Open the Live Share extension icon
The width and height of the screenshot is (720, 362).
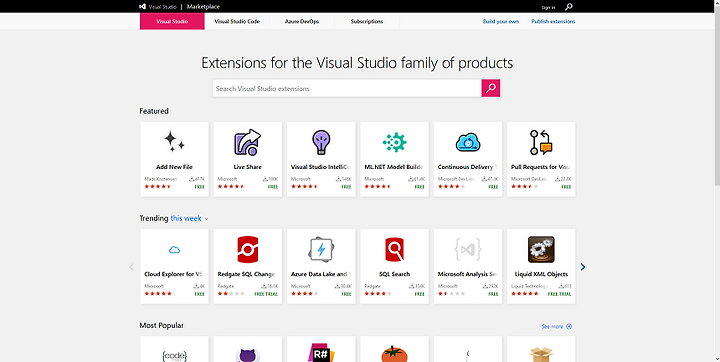[x=248, y=142]
